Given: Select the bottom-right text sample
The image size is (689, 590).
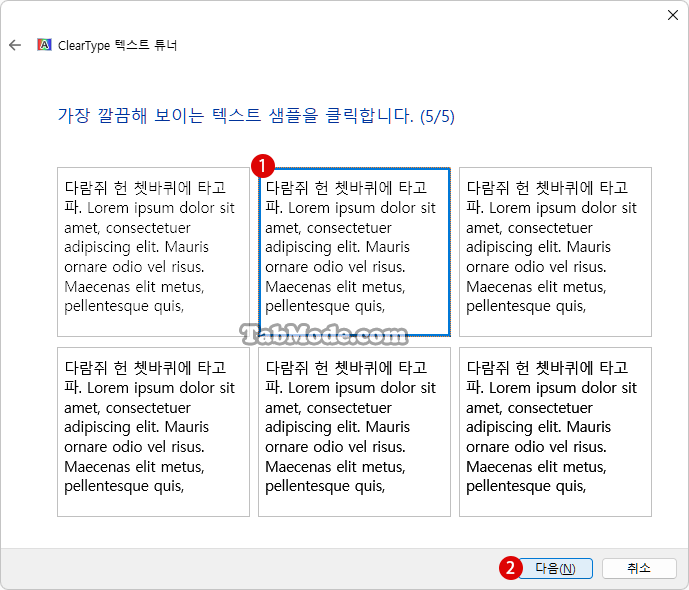Looking at the screenshot, I should (x=555, y=432).
